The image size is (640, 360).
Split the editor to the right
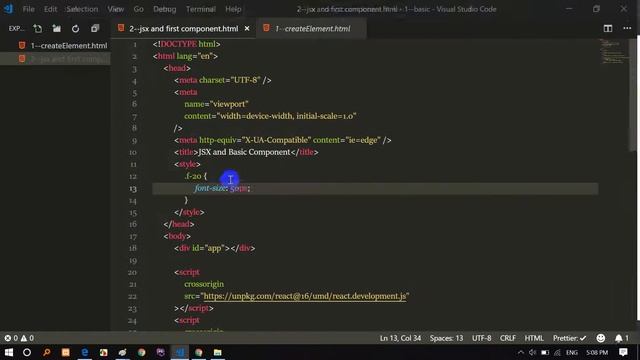[608, 28]
